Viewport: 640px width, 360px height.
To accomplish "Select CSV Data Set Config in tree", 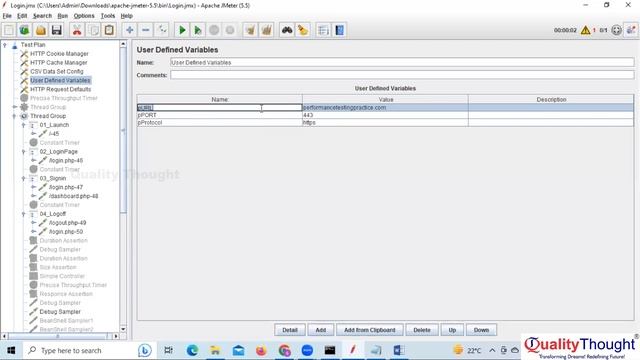I will (57, 71).
